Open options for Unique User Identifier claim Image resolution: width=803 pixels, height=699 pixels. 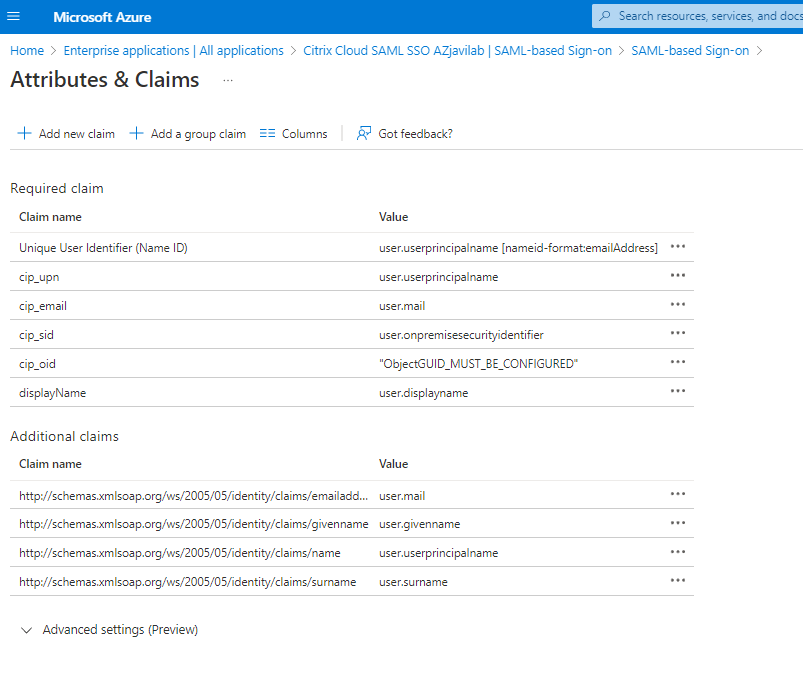(x=678, y=246)
